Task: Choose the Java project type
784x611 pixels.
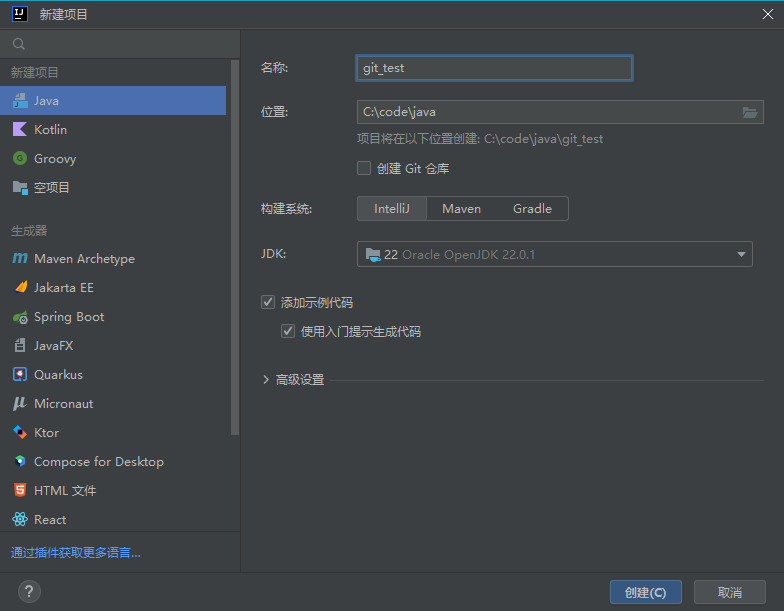Action: coord(113,100)
